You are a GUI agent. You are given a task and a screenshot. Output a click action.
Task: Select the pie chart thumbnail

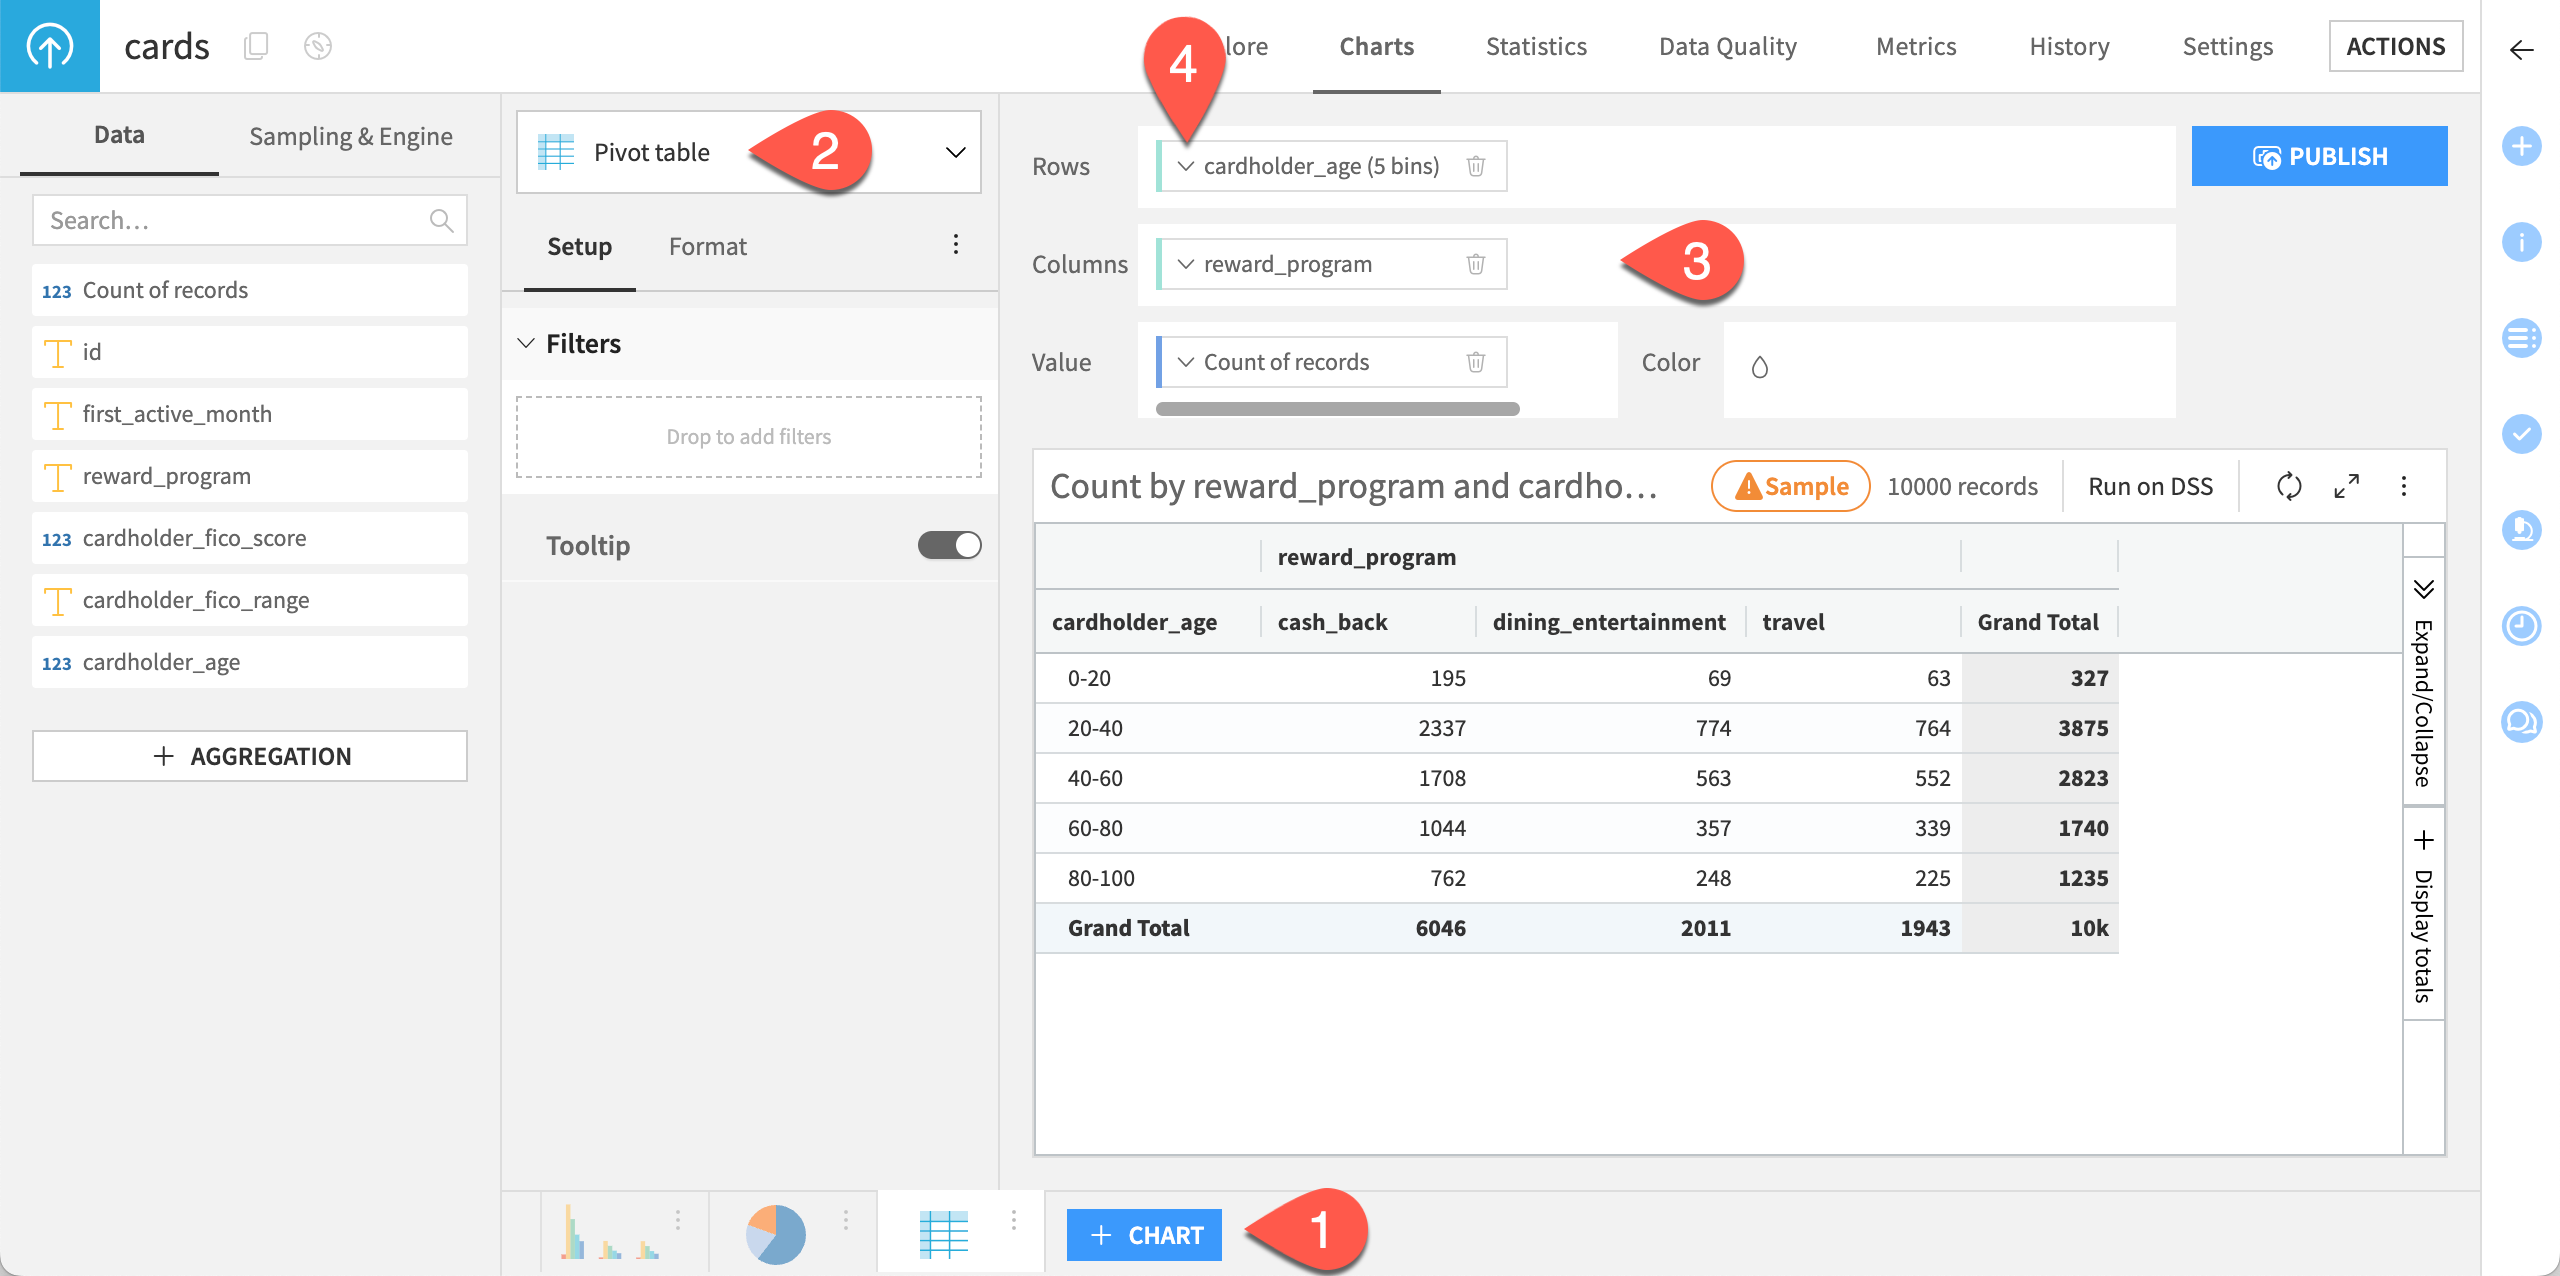(x=776, y=1234)
